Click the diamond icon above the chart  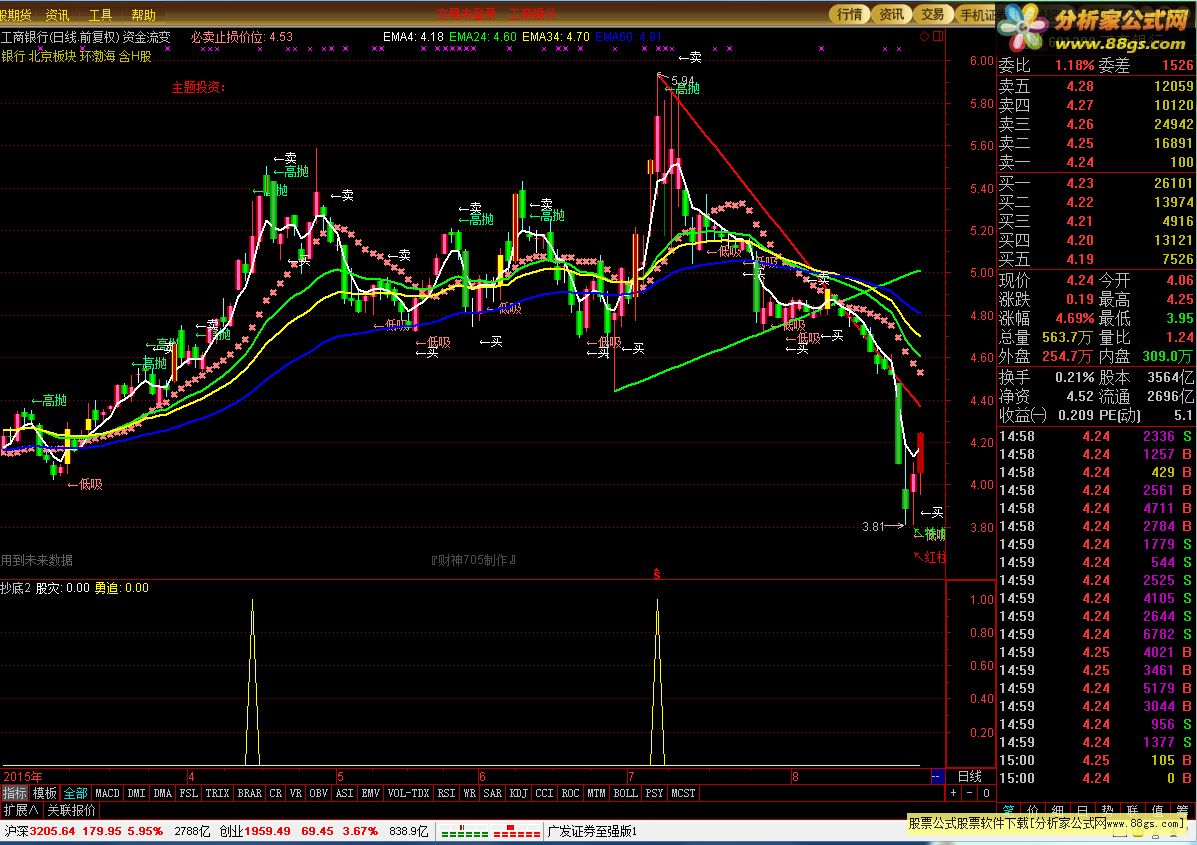click(925, 36)
